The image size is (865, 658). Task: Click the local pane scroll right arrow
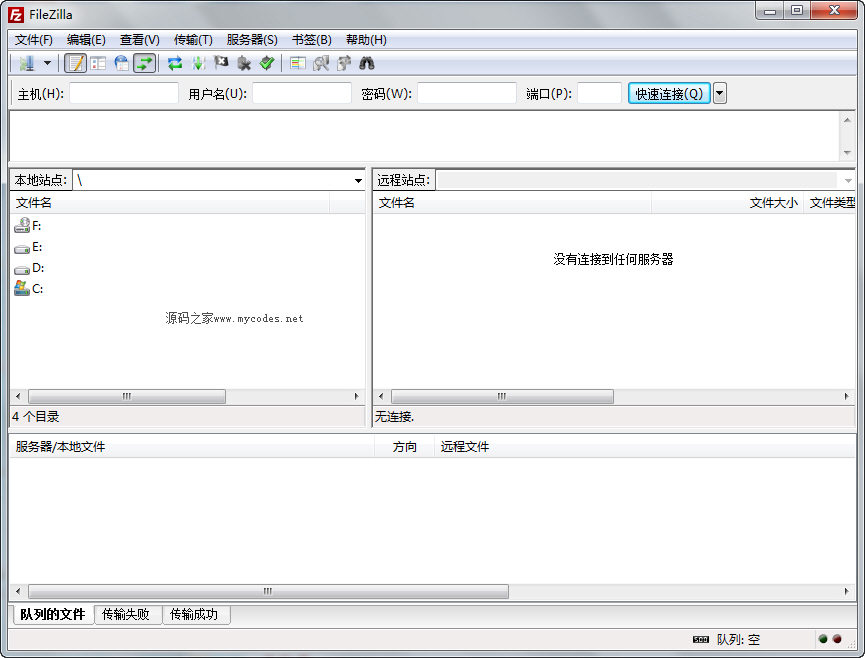pyautogui.click(x=356, y=397)
